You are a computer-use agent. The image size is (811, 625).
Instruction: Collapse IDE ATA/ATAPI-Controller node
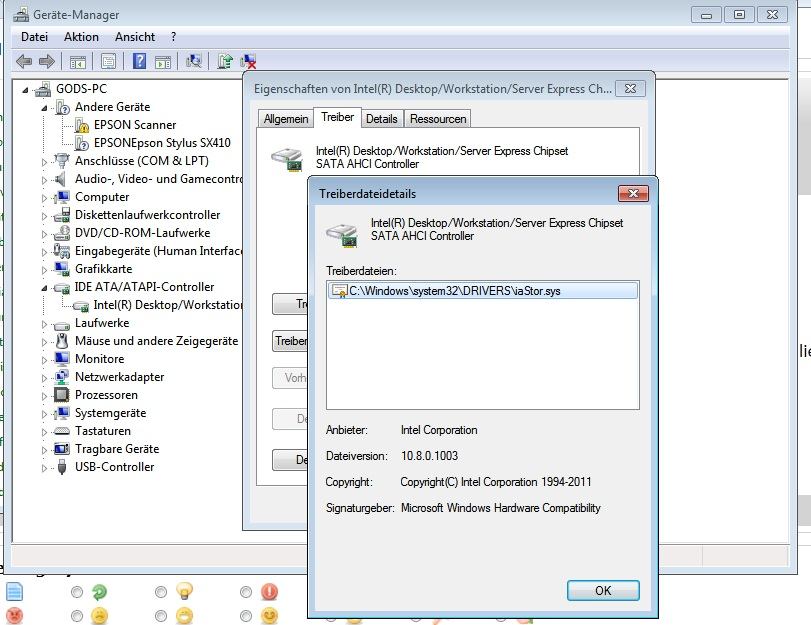tap(44, 288)
